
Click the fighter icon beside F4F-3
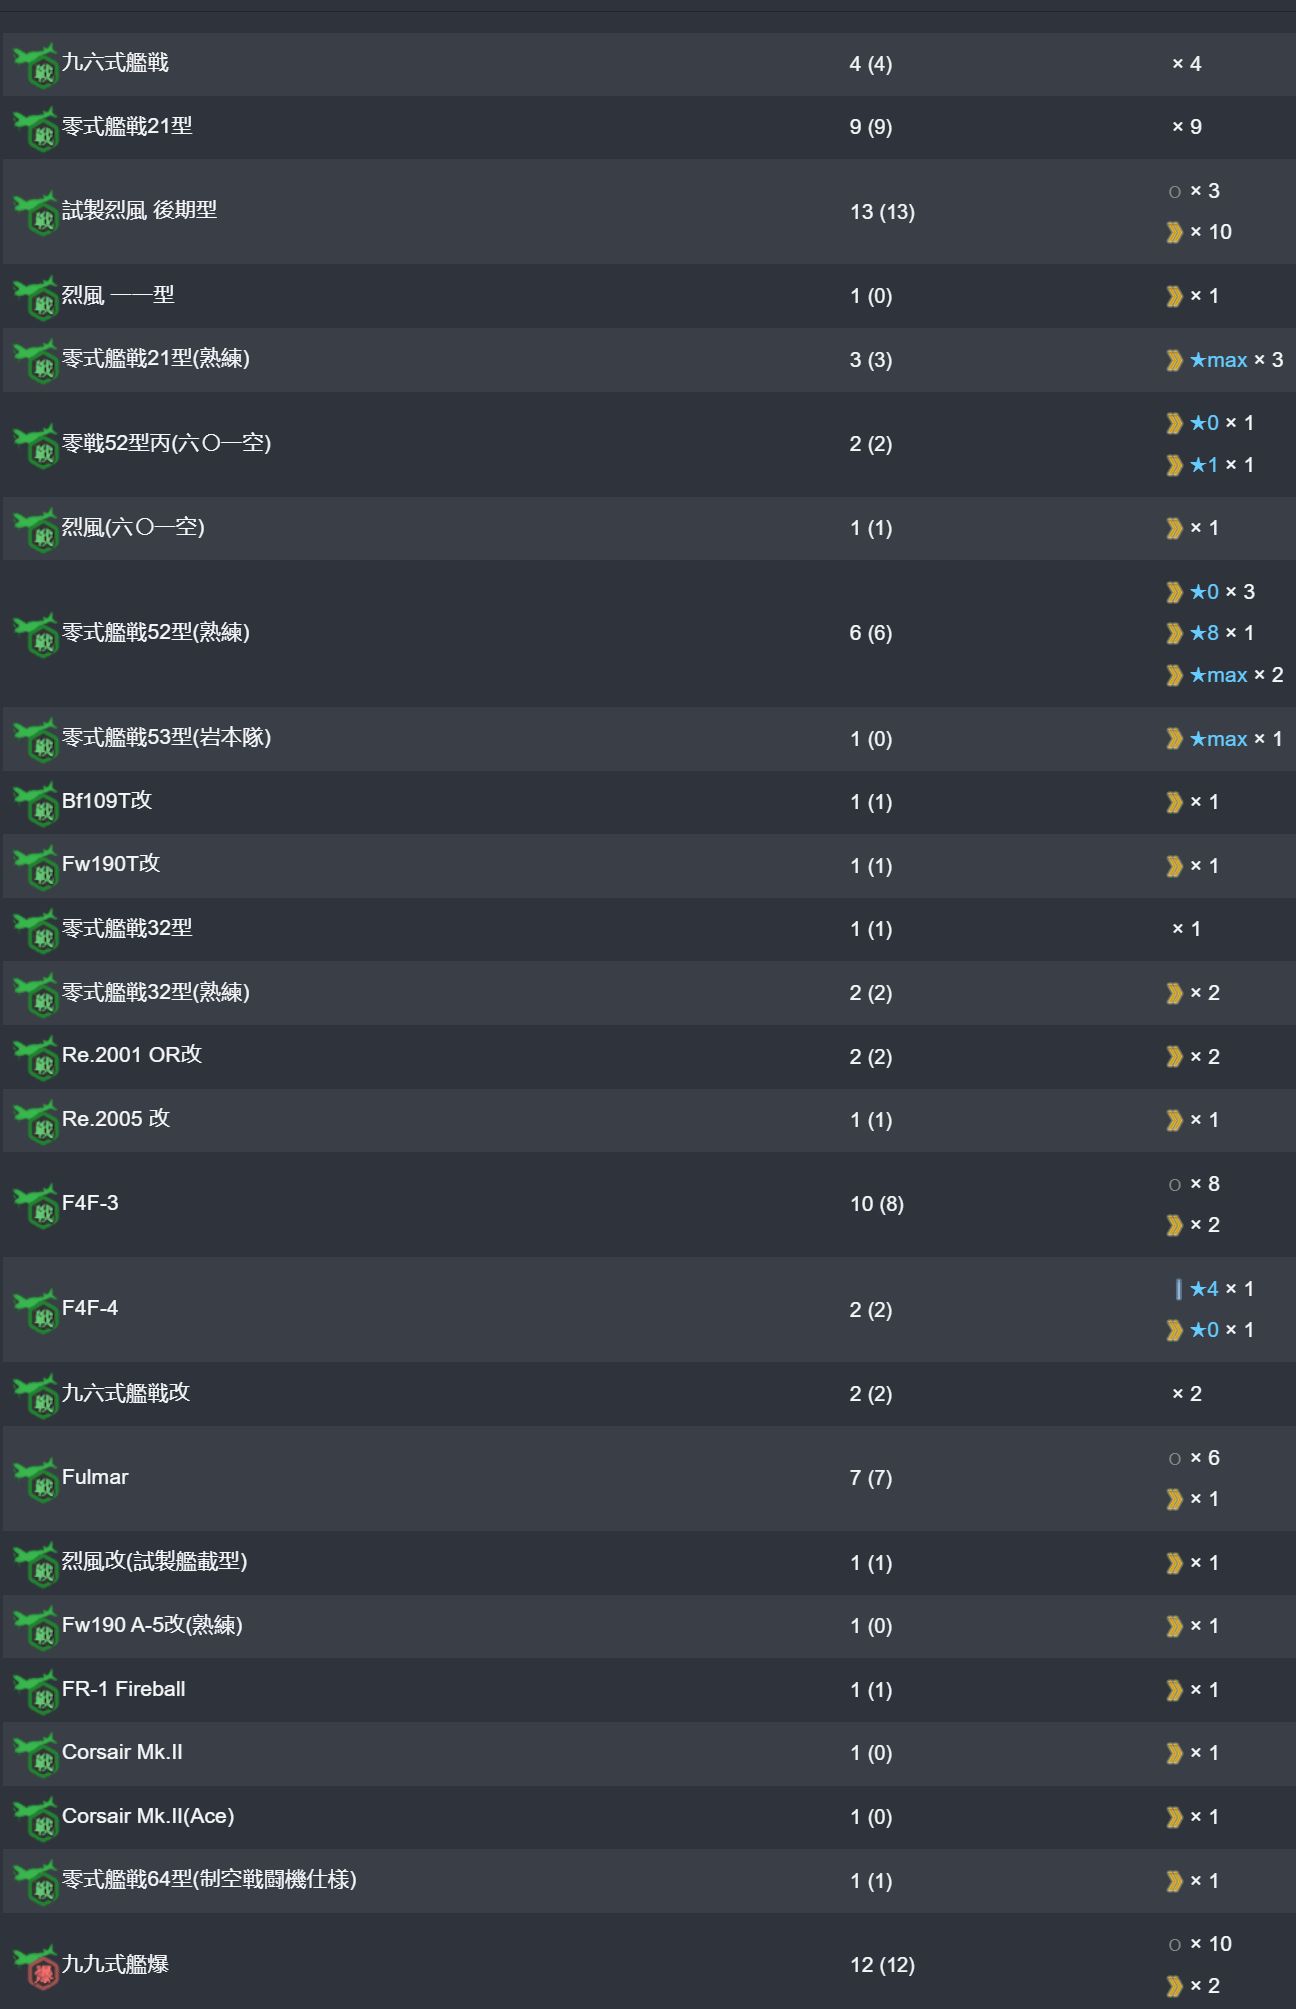[x=36, y=1205]
